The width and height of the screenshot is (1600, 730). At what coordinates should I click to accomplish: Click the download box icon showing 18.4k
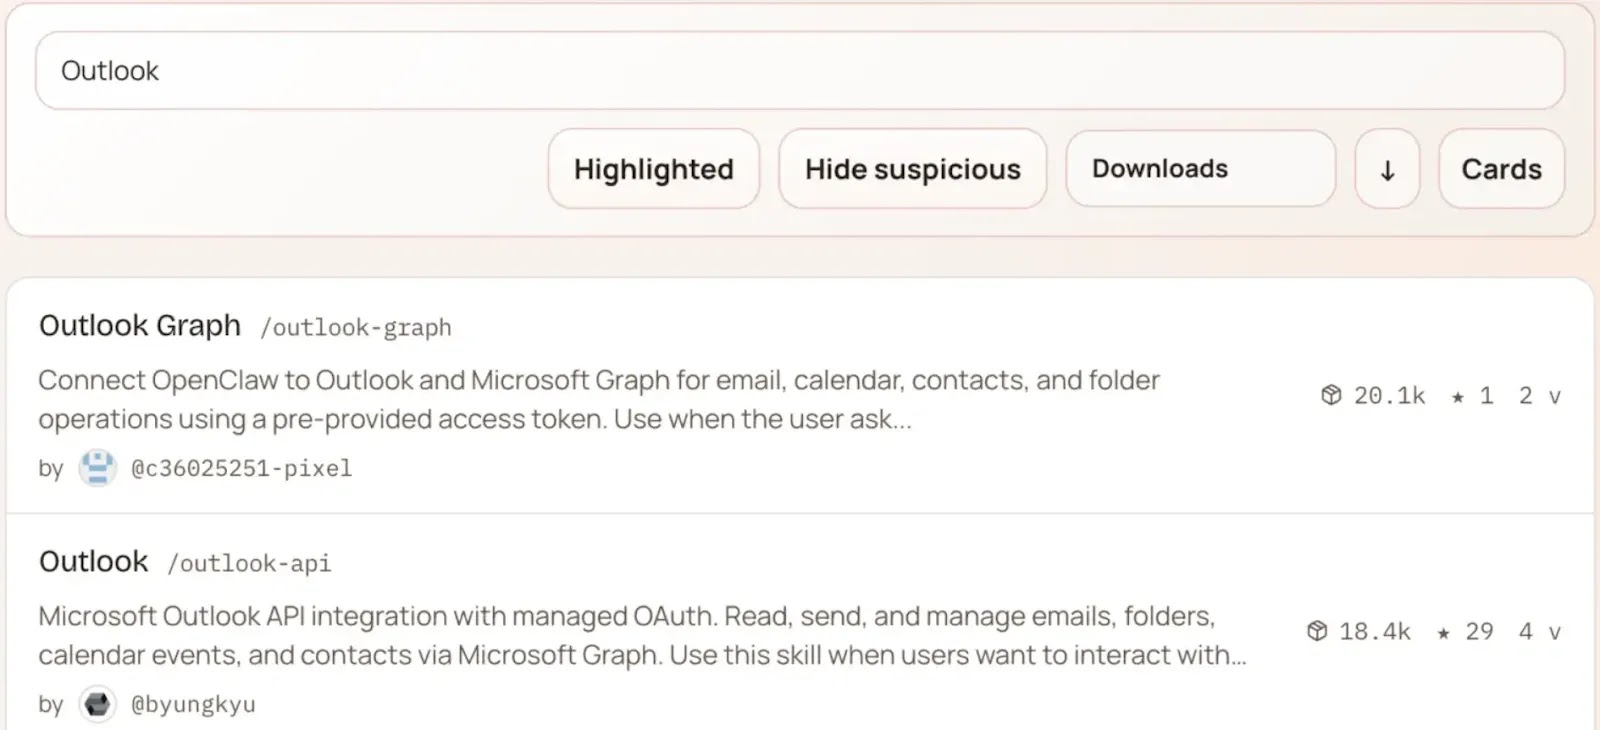(1317, 631)
